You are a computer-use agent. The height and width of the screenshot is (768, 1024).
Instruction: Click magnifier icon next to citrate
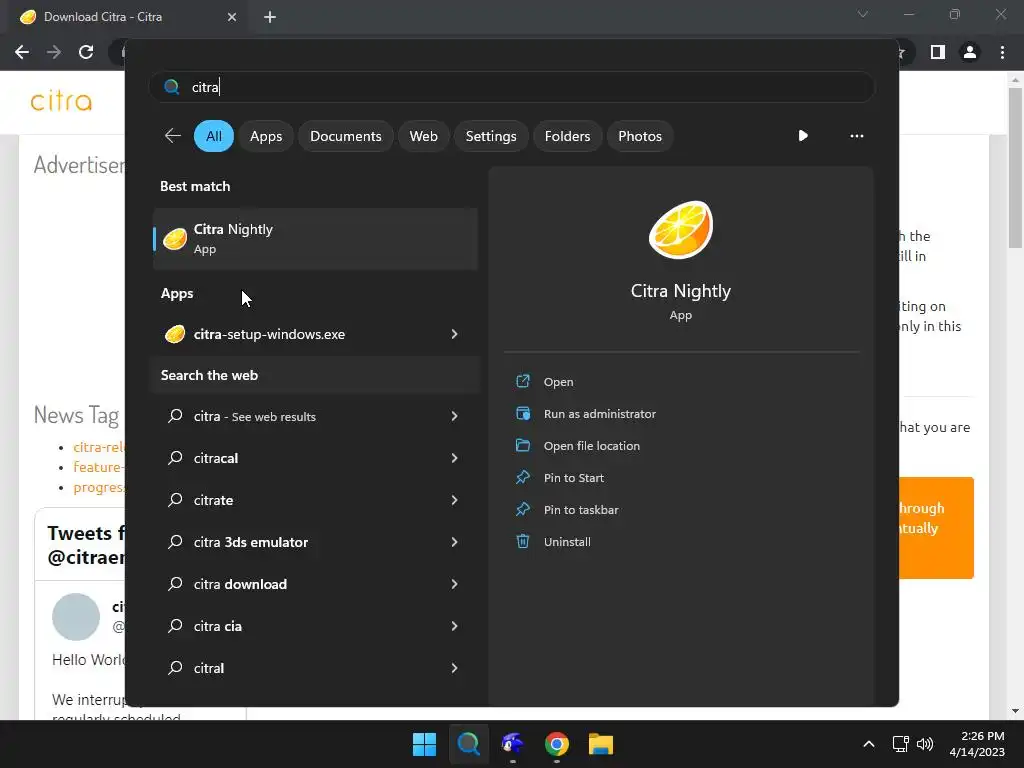[175, 500]
